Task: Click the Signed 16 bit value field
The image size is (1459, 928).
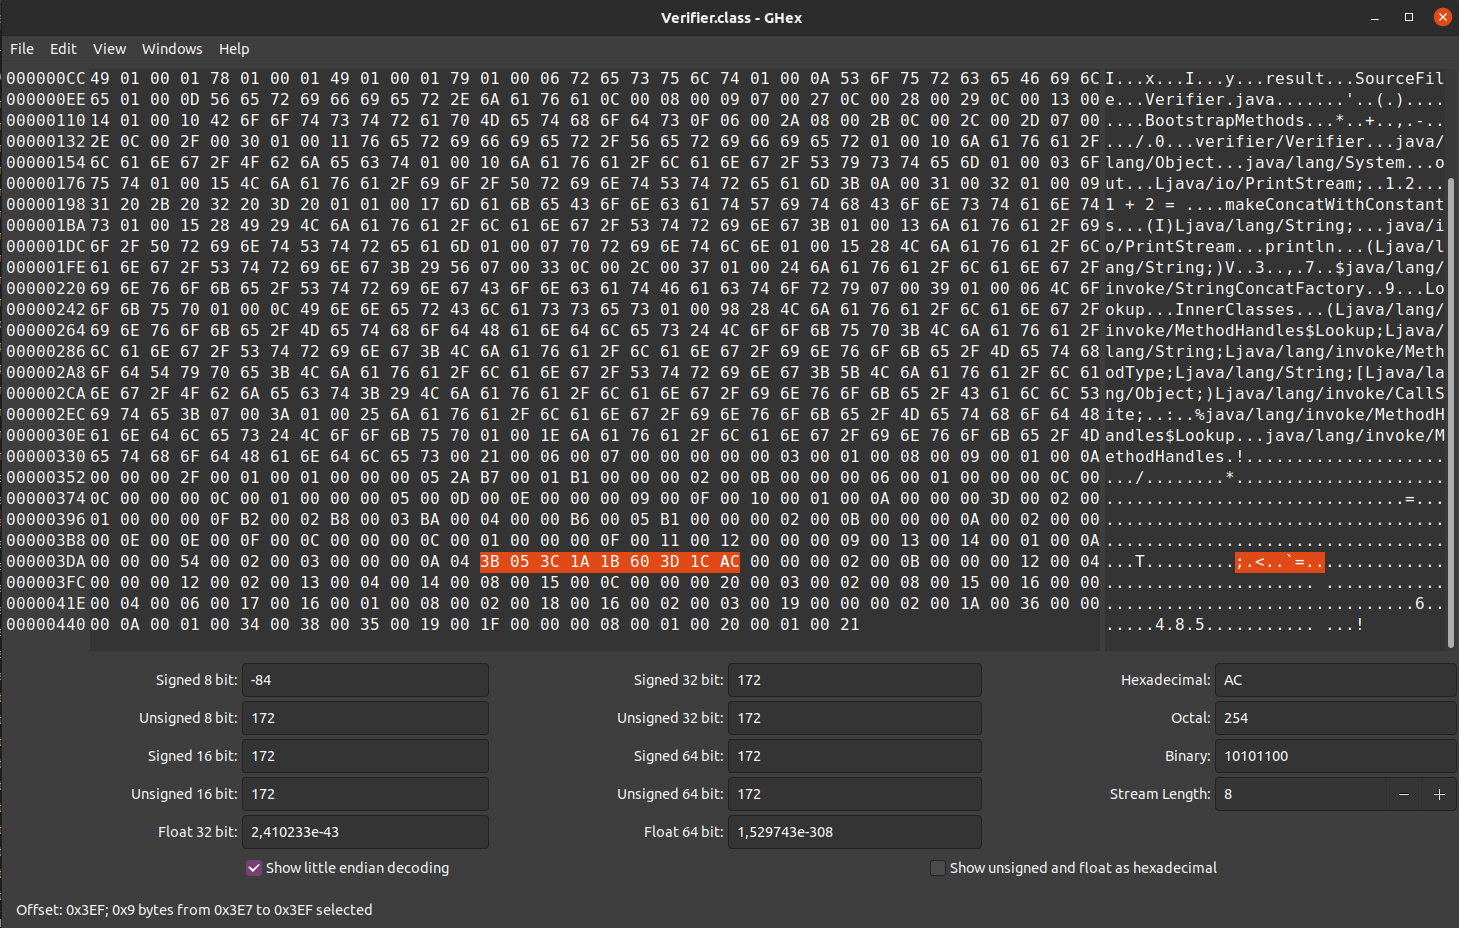Action: [365, 756]
